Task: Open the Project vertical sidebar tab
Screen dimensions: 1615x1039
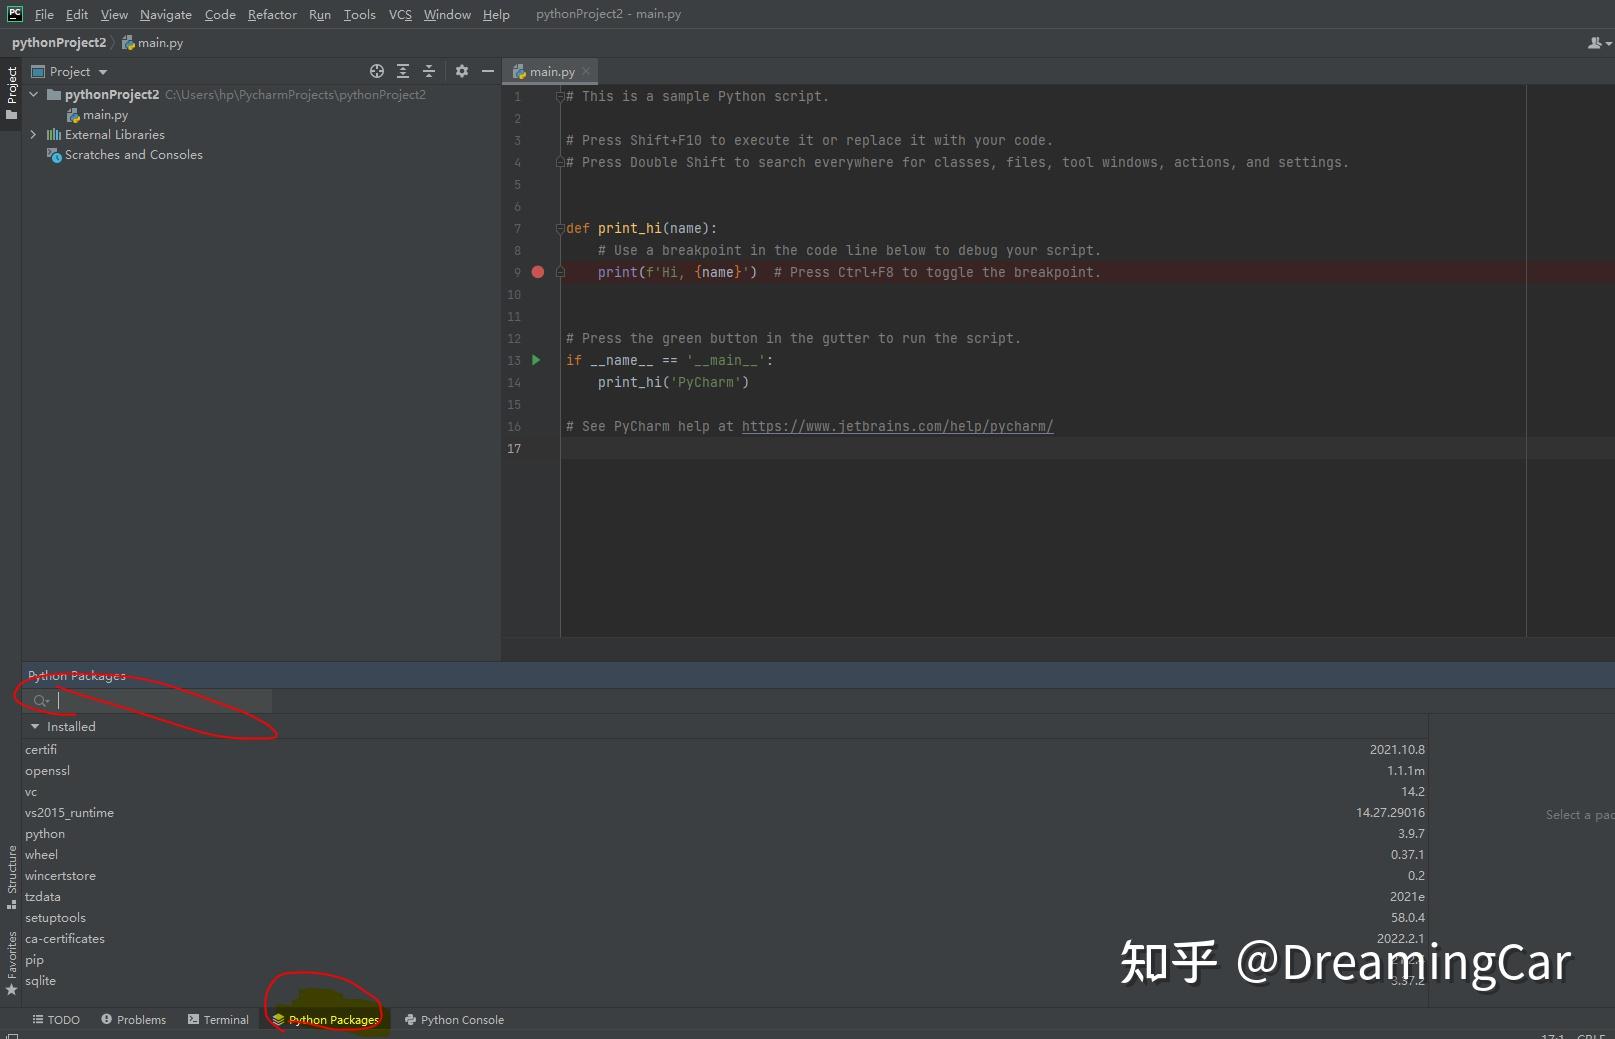Action: (x=11, y=93)
